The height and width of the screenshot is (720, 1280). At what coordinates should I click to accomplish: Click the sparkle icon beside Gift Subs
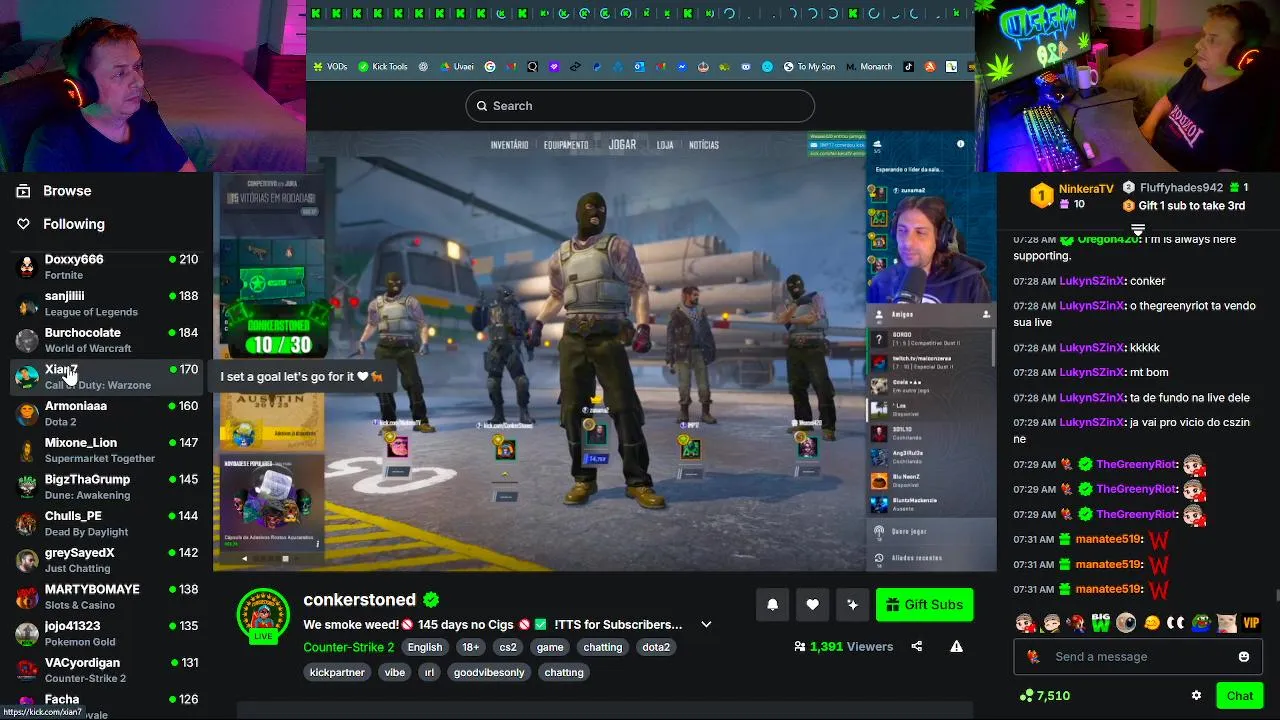click(x=852, y=604)
